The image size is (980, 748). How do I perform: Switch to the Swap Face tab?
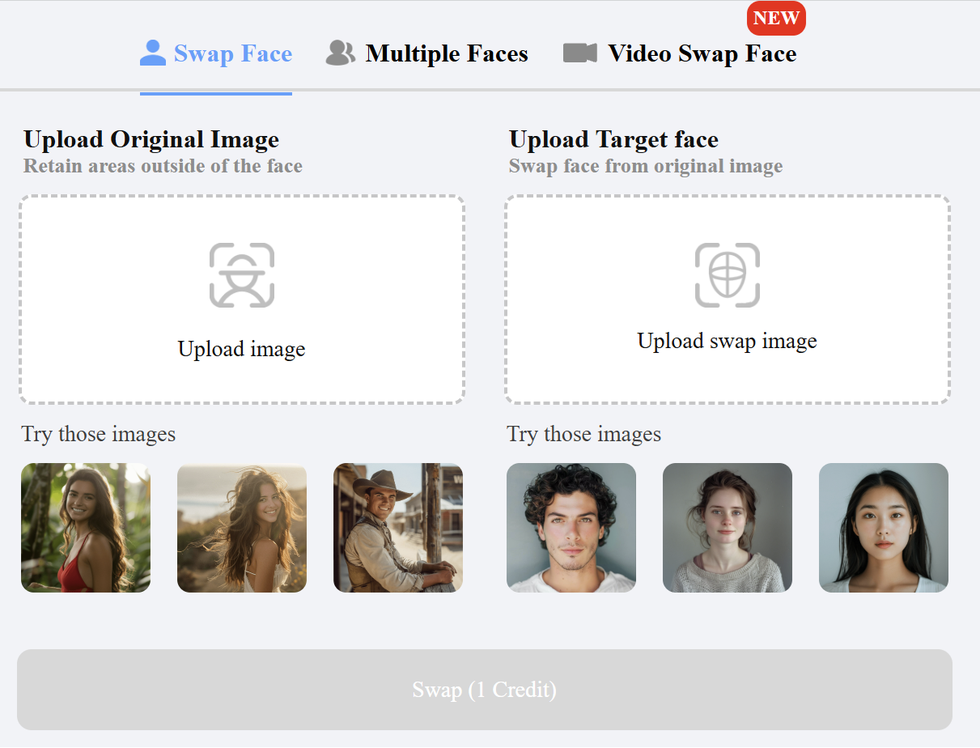click(232, 54)
